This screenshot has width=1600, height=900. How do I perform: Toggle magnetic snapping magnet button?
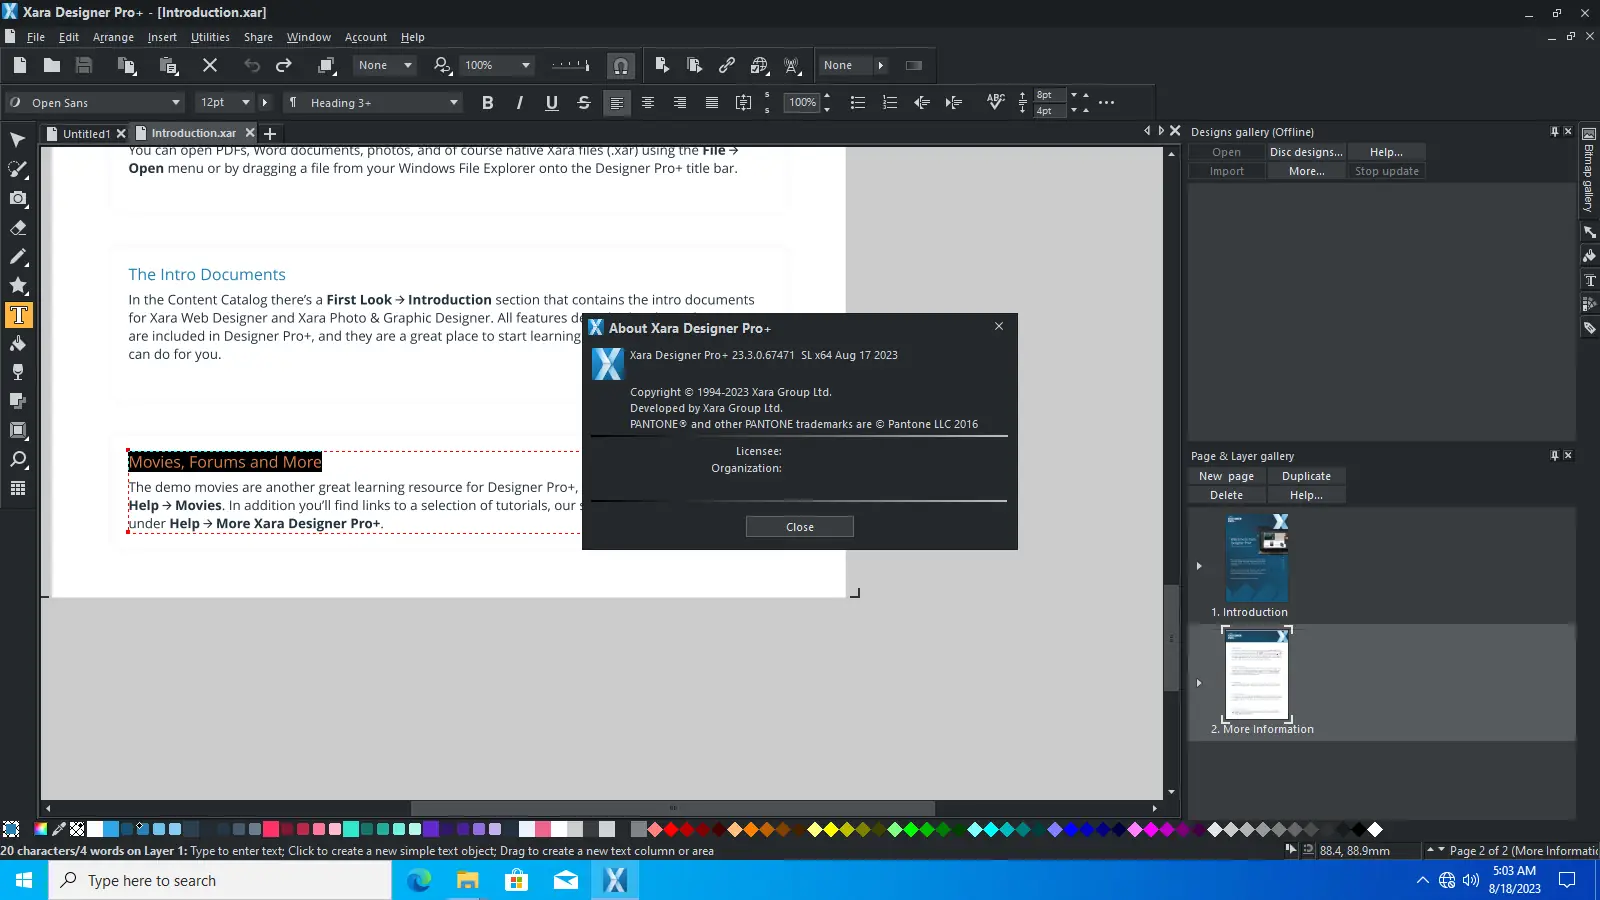[x=621, y=66]
